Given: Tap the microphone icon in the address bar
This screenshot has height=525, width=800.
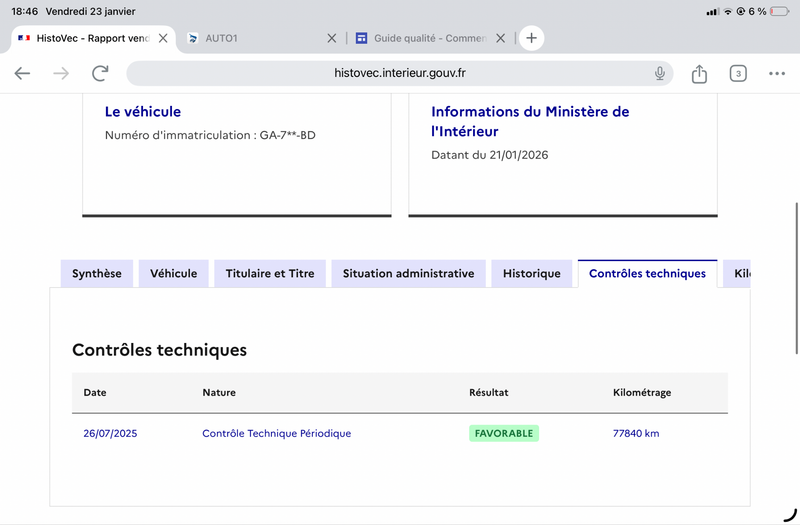Looking at the screenshot, I should click(660, 73).
